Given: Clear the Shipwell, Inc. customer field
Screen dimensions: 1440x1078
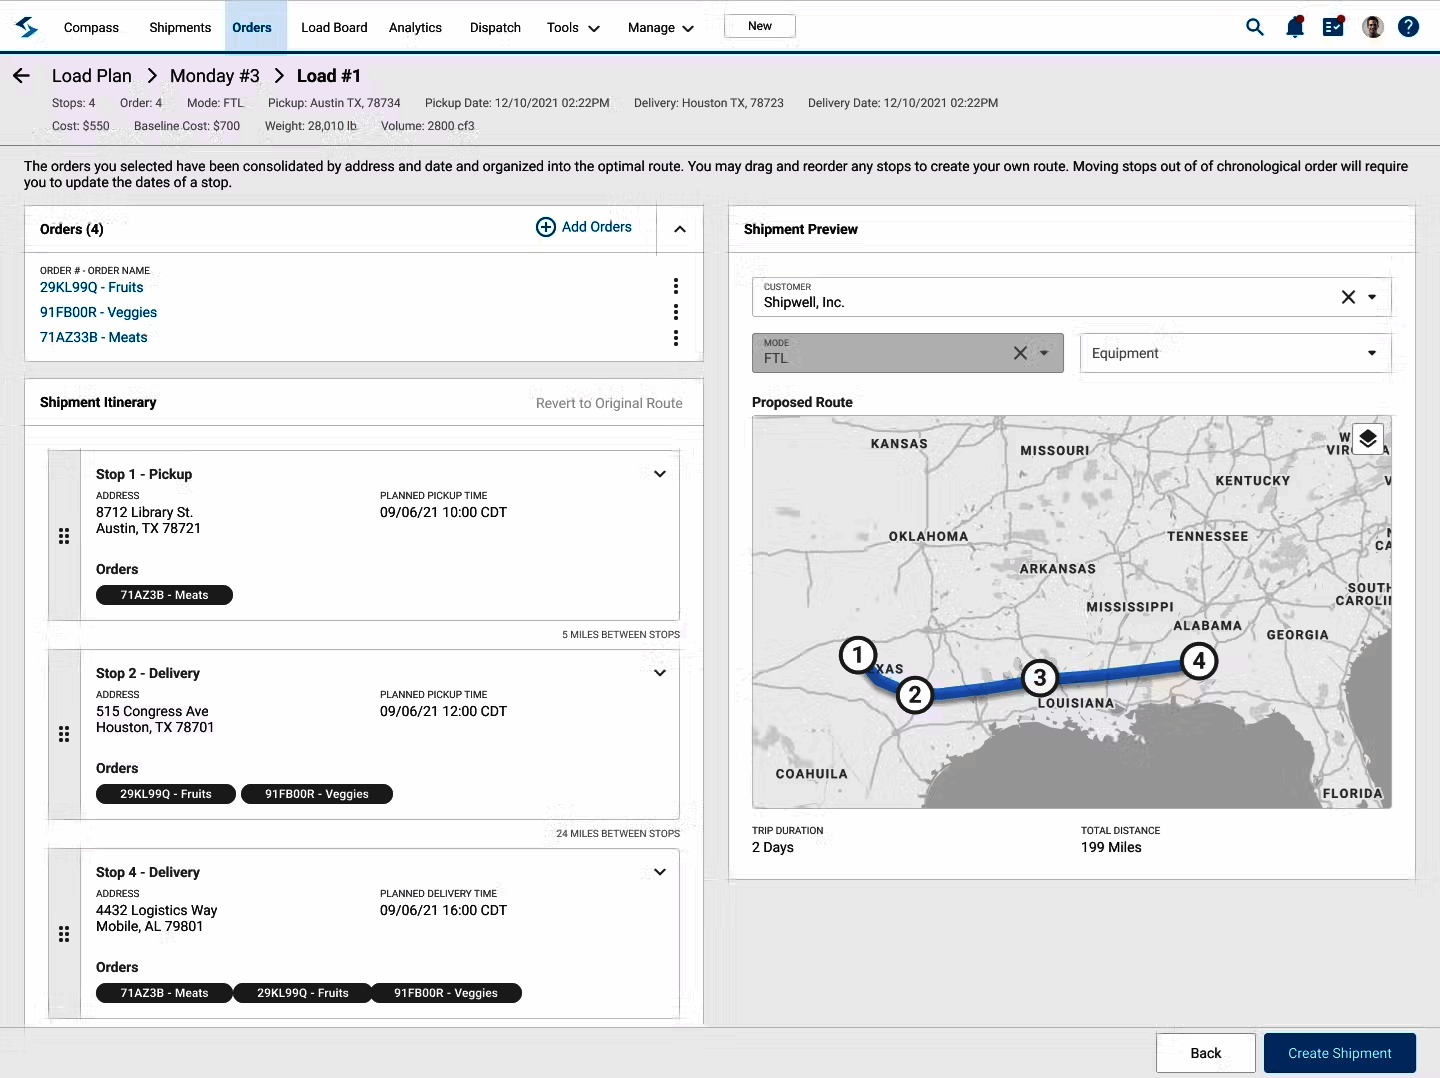Looking at the screenshot, I should (x=1348, y=297).
